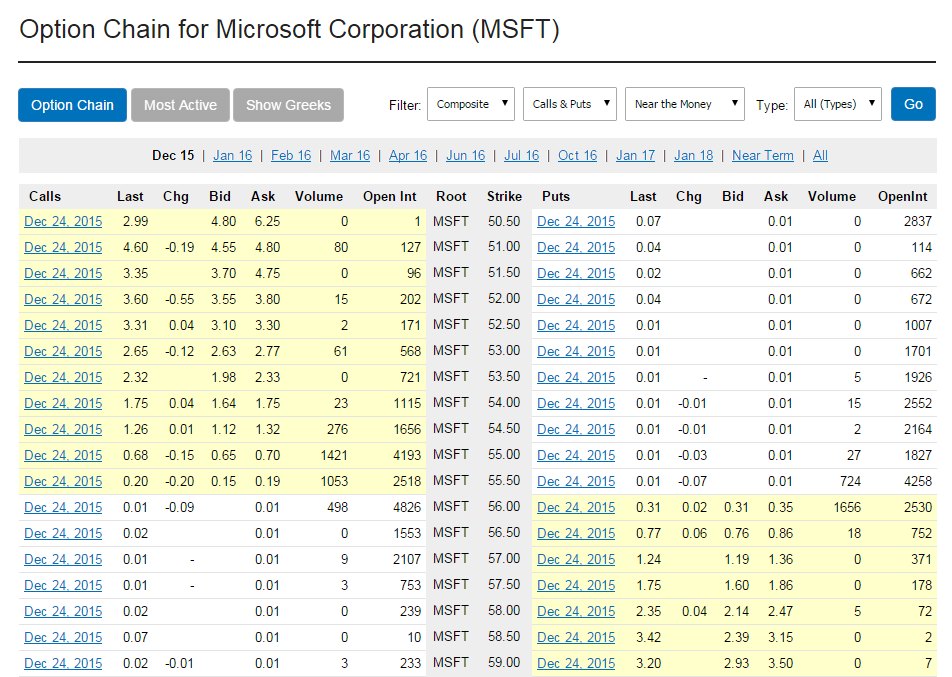The height and width of the screenshot is (677, 952).
Task: View the Jan 18 expiration link
Action: click(693, 155)
